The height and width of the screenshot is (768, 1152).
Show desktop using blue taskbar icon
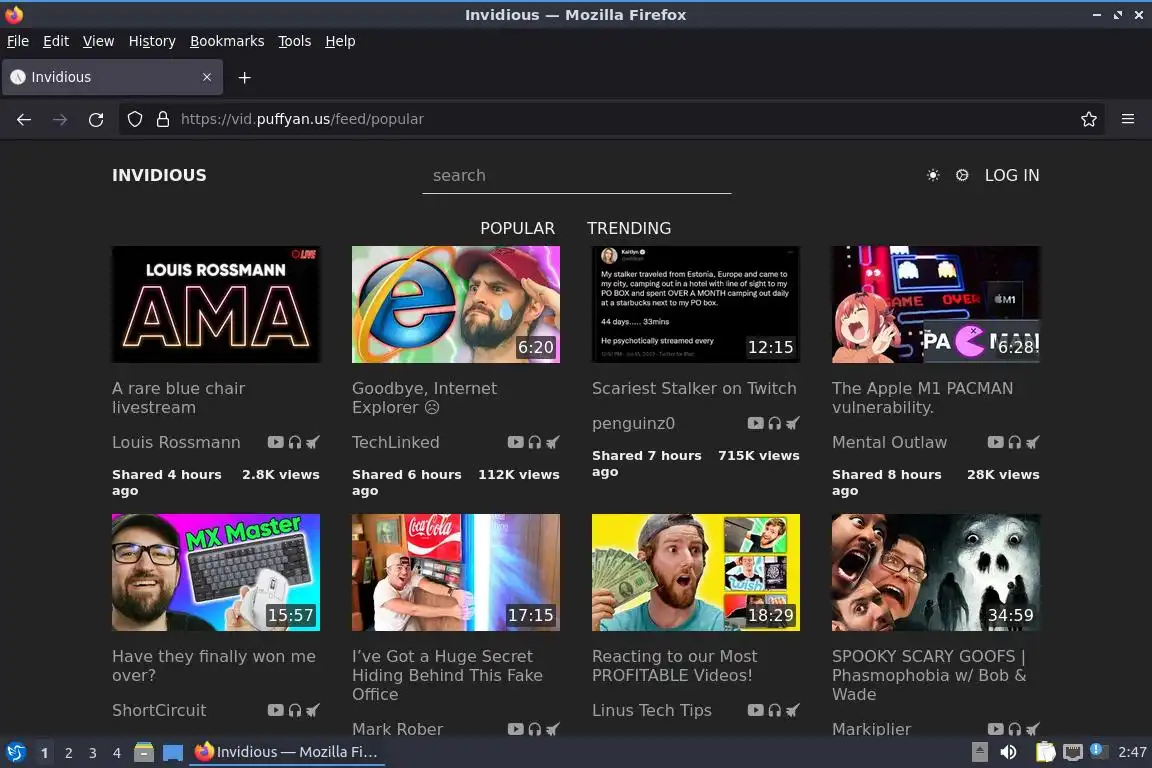pos(173,752)
